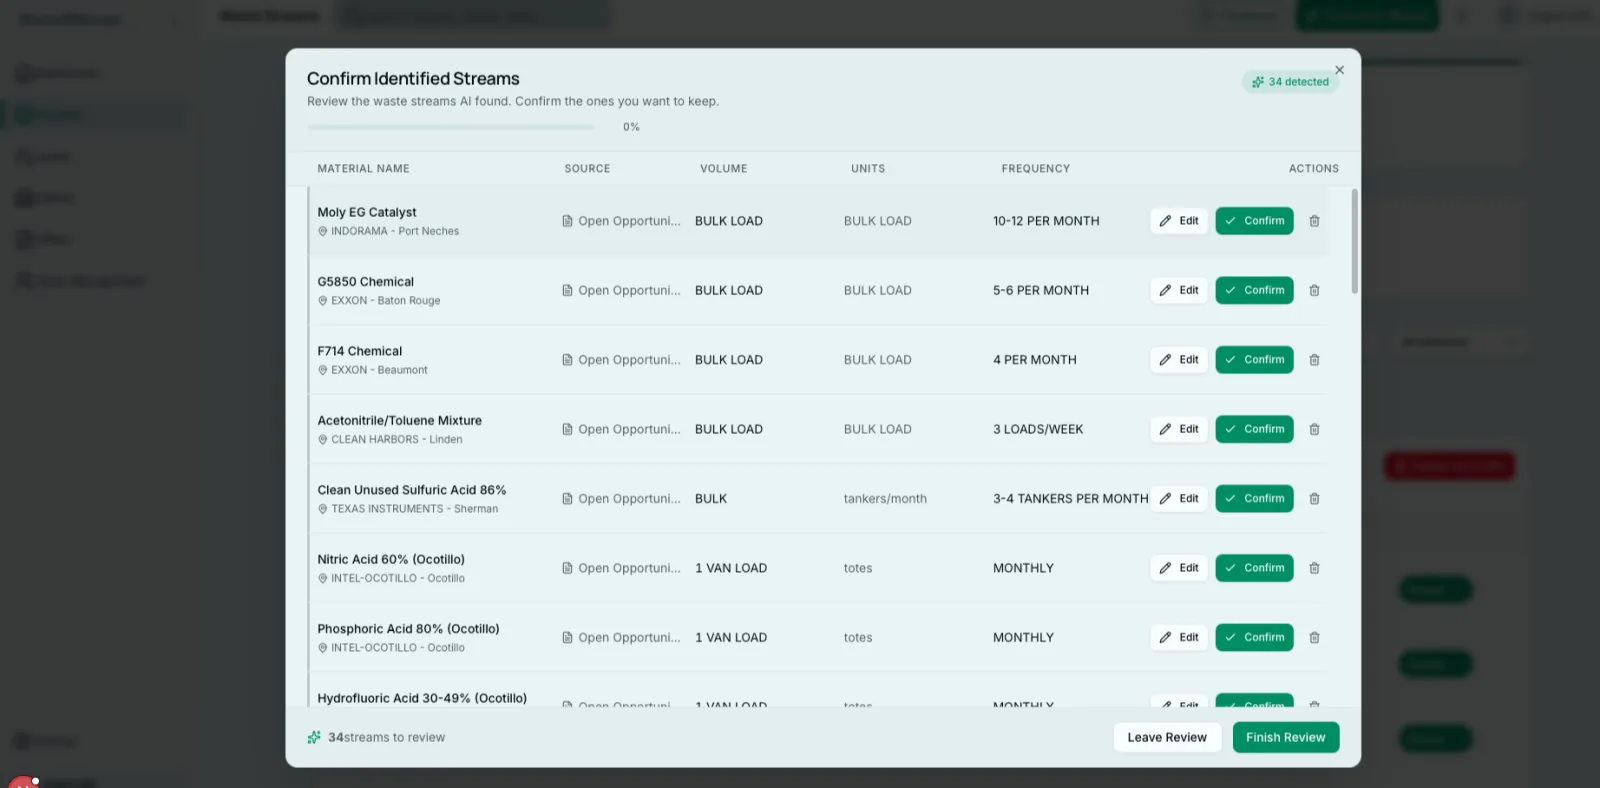This screenshot has width=1600, height=788.
Task: Delete the G5850 Chemical stream
Action: (1314, 290)
